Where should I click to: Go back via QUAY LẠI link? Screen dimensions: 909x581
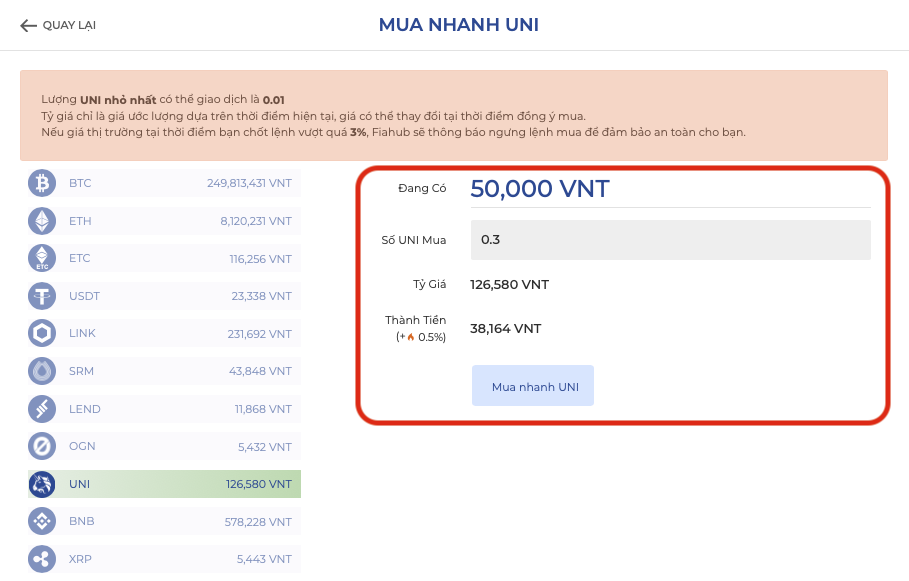69,26
